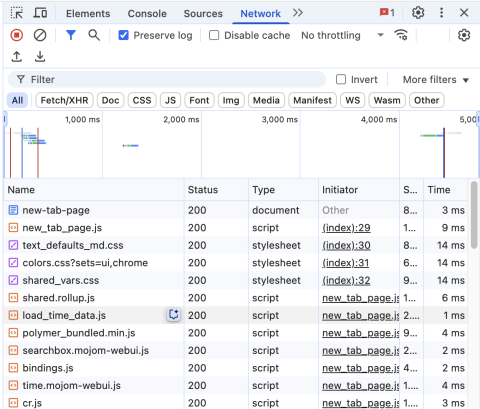
Task: Filter requests by WS type
Action: click(352, 100)
